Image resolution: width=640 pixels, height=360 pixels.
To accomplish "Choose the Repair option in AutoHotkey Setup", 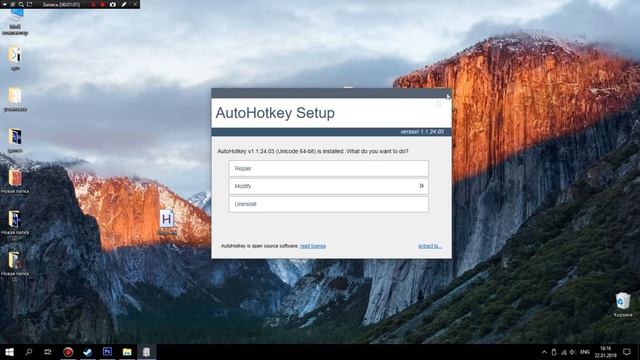I will click(329, 169).
